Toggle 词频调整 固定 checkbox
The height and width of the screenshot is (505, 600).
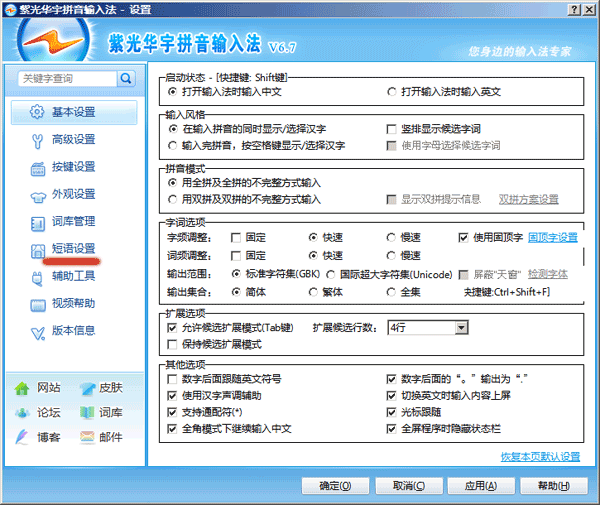click(x=236, y=256)
